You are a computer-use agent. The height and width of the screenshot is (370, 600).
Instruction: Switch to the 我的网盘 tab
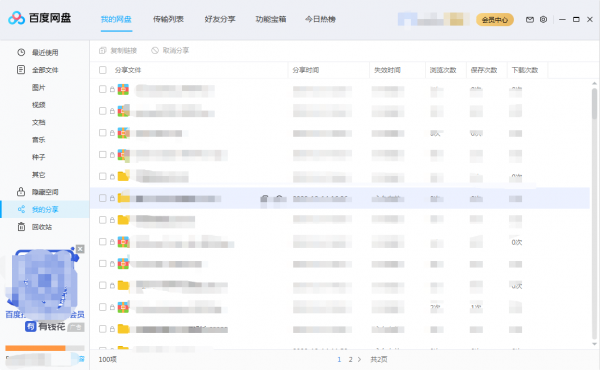pyautogui.click(x=116, y=19)
